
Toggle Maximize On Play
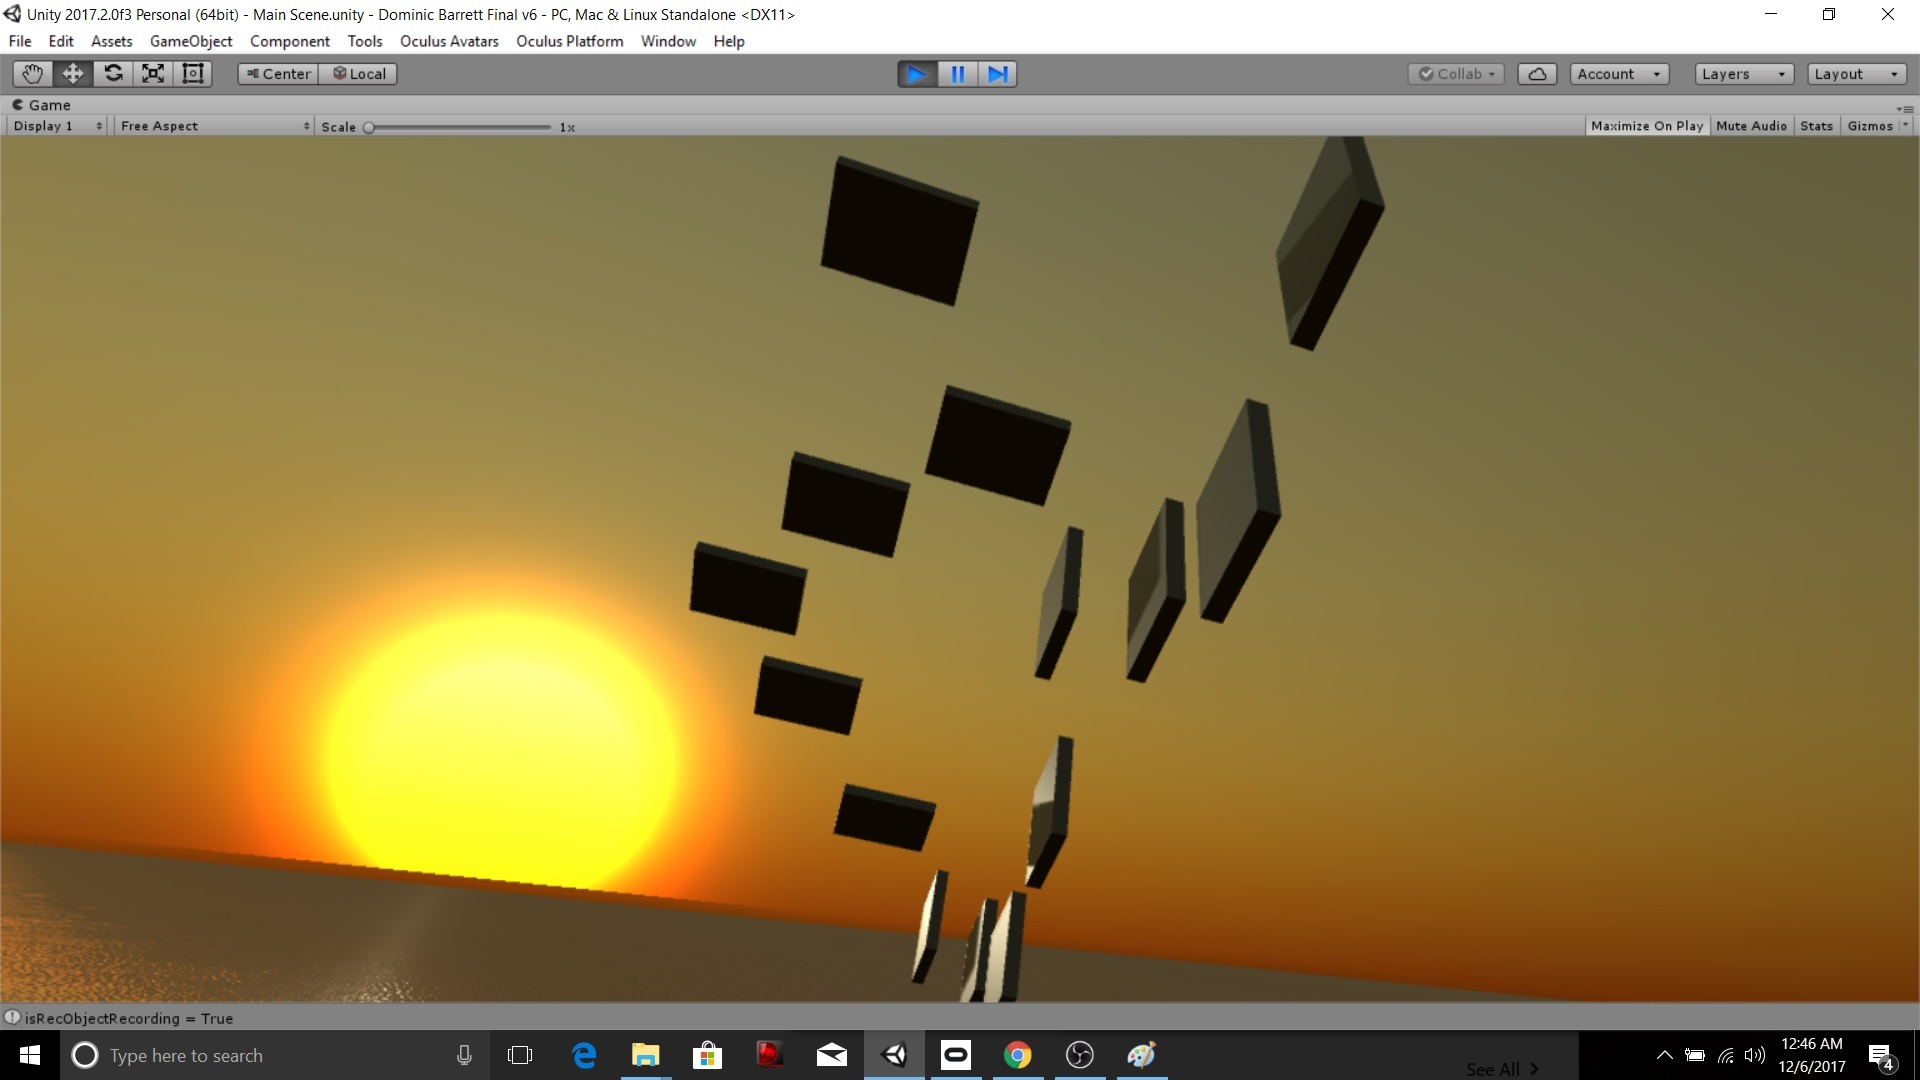click(1646, 126)
